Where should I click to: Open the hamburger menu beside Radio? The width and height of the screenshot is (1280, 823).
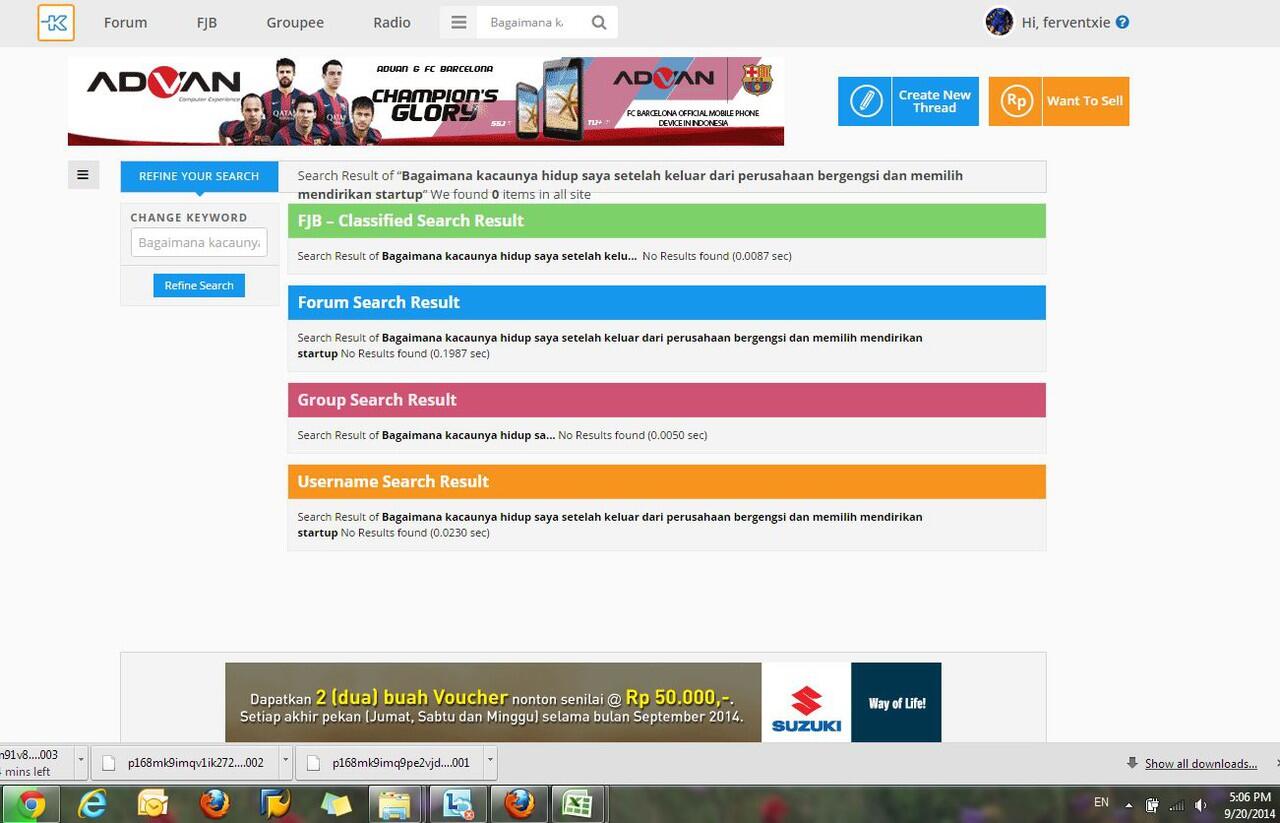(x=459, y=22)
